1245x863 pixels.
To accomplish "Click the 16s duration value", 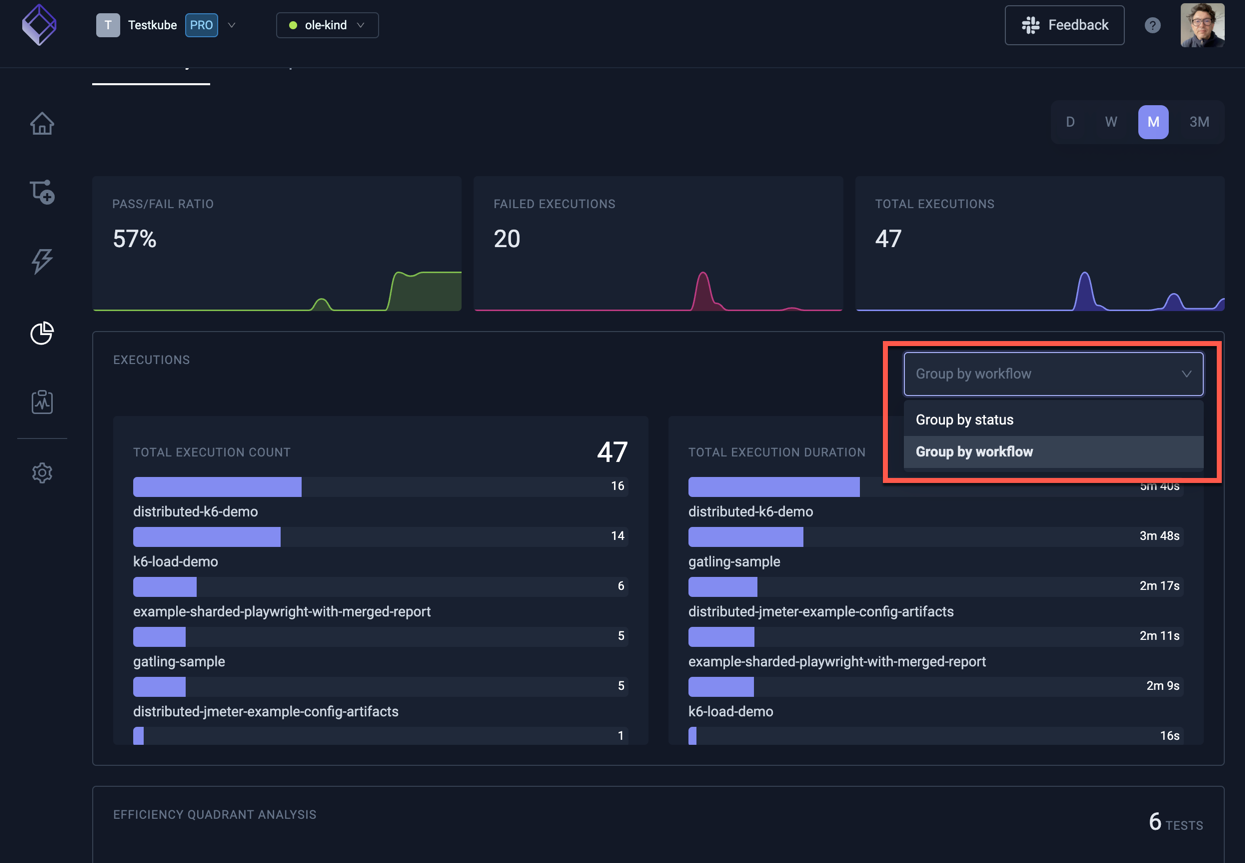I will 1169,736.
